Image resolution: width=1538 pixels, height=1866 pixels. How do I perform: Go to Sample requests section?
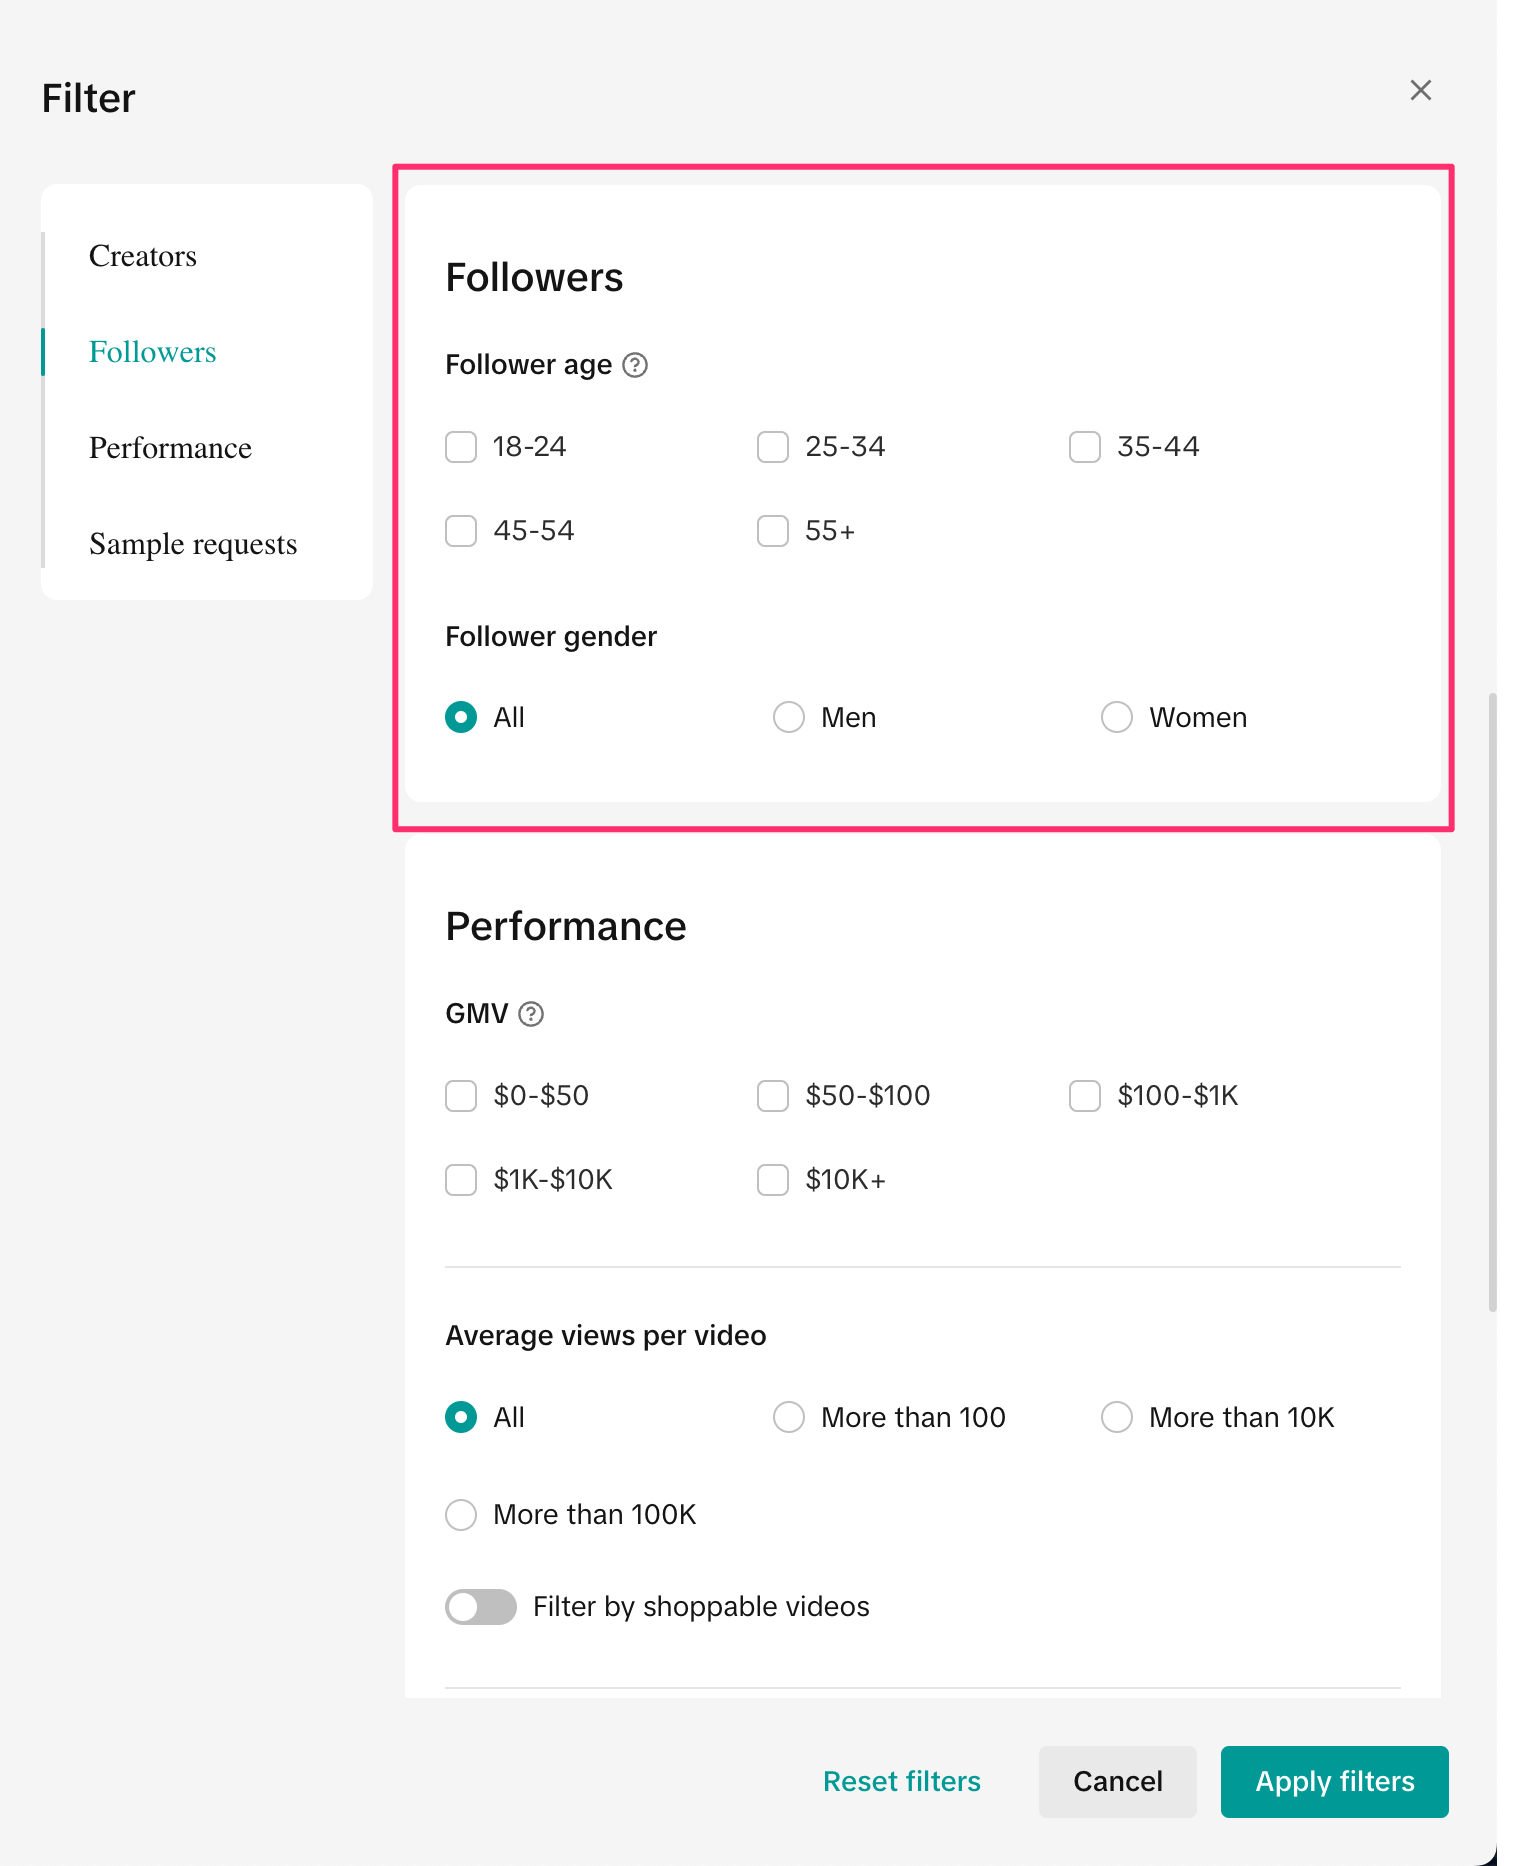(193, 544)
